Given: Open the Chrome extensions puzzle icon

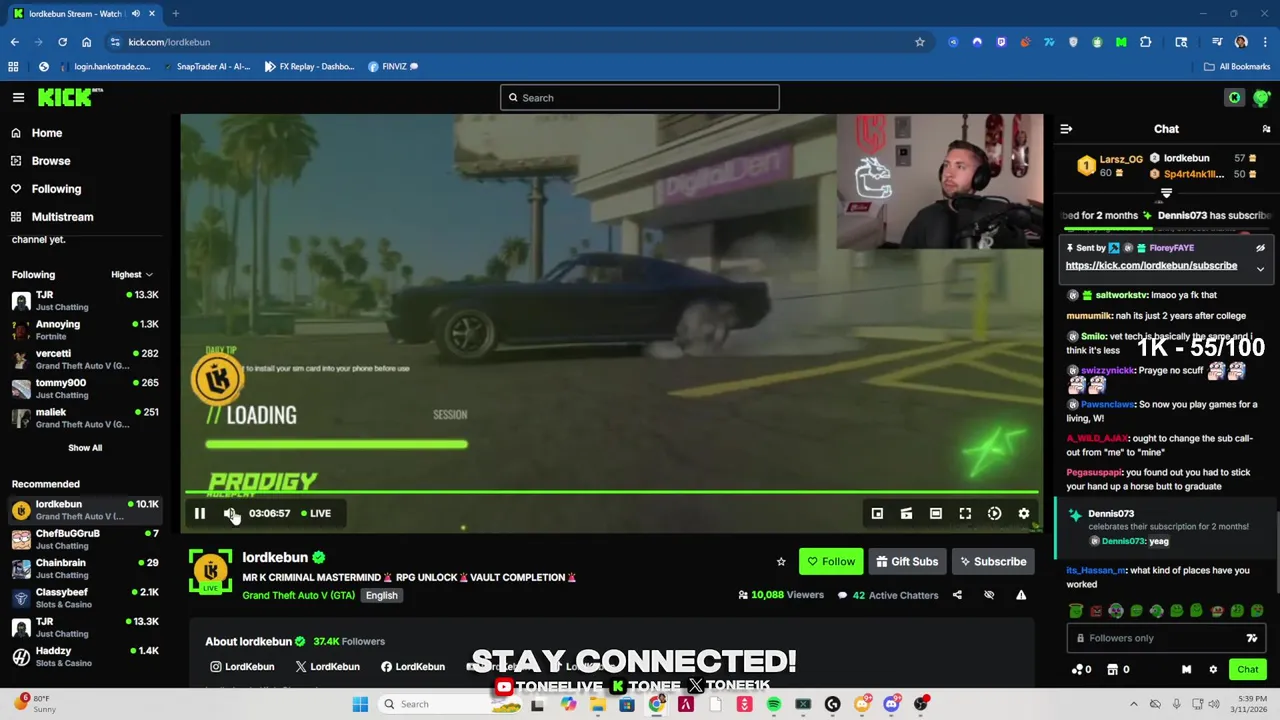Looking at the screenshot, I should (x=1145, y=42).
